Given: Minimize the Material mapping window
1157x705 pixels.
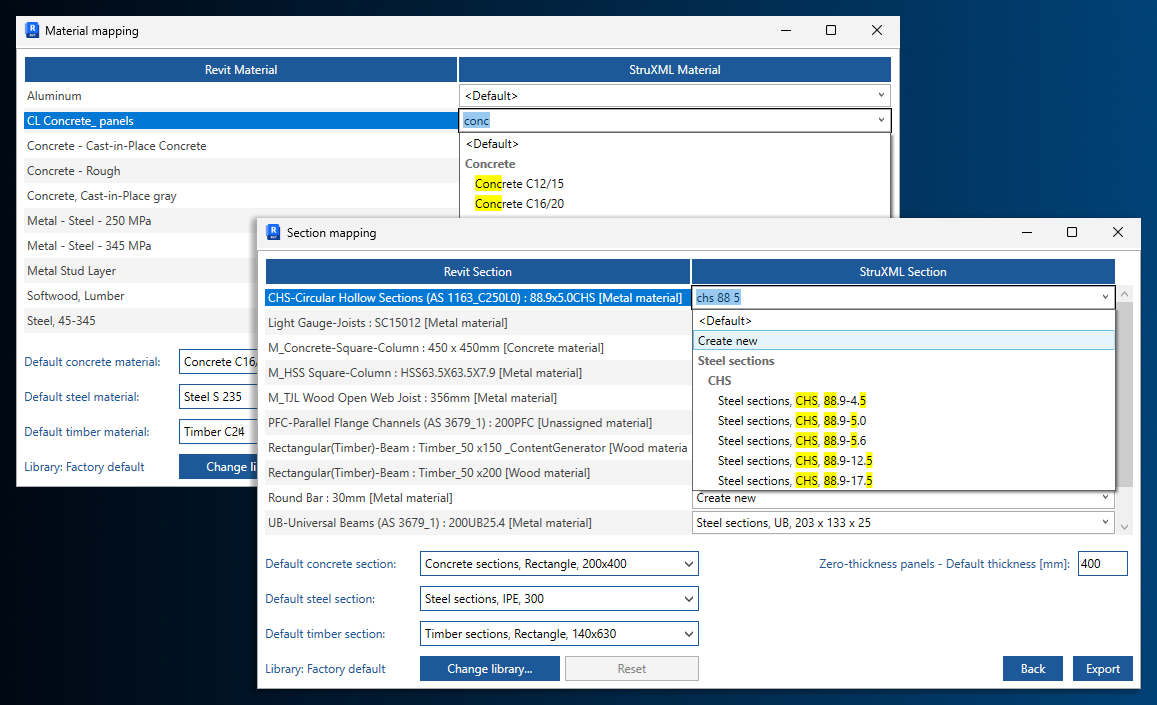Looking at the screenshot, I should (x=786, y=30).
